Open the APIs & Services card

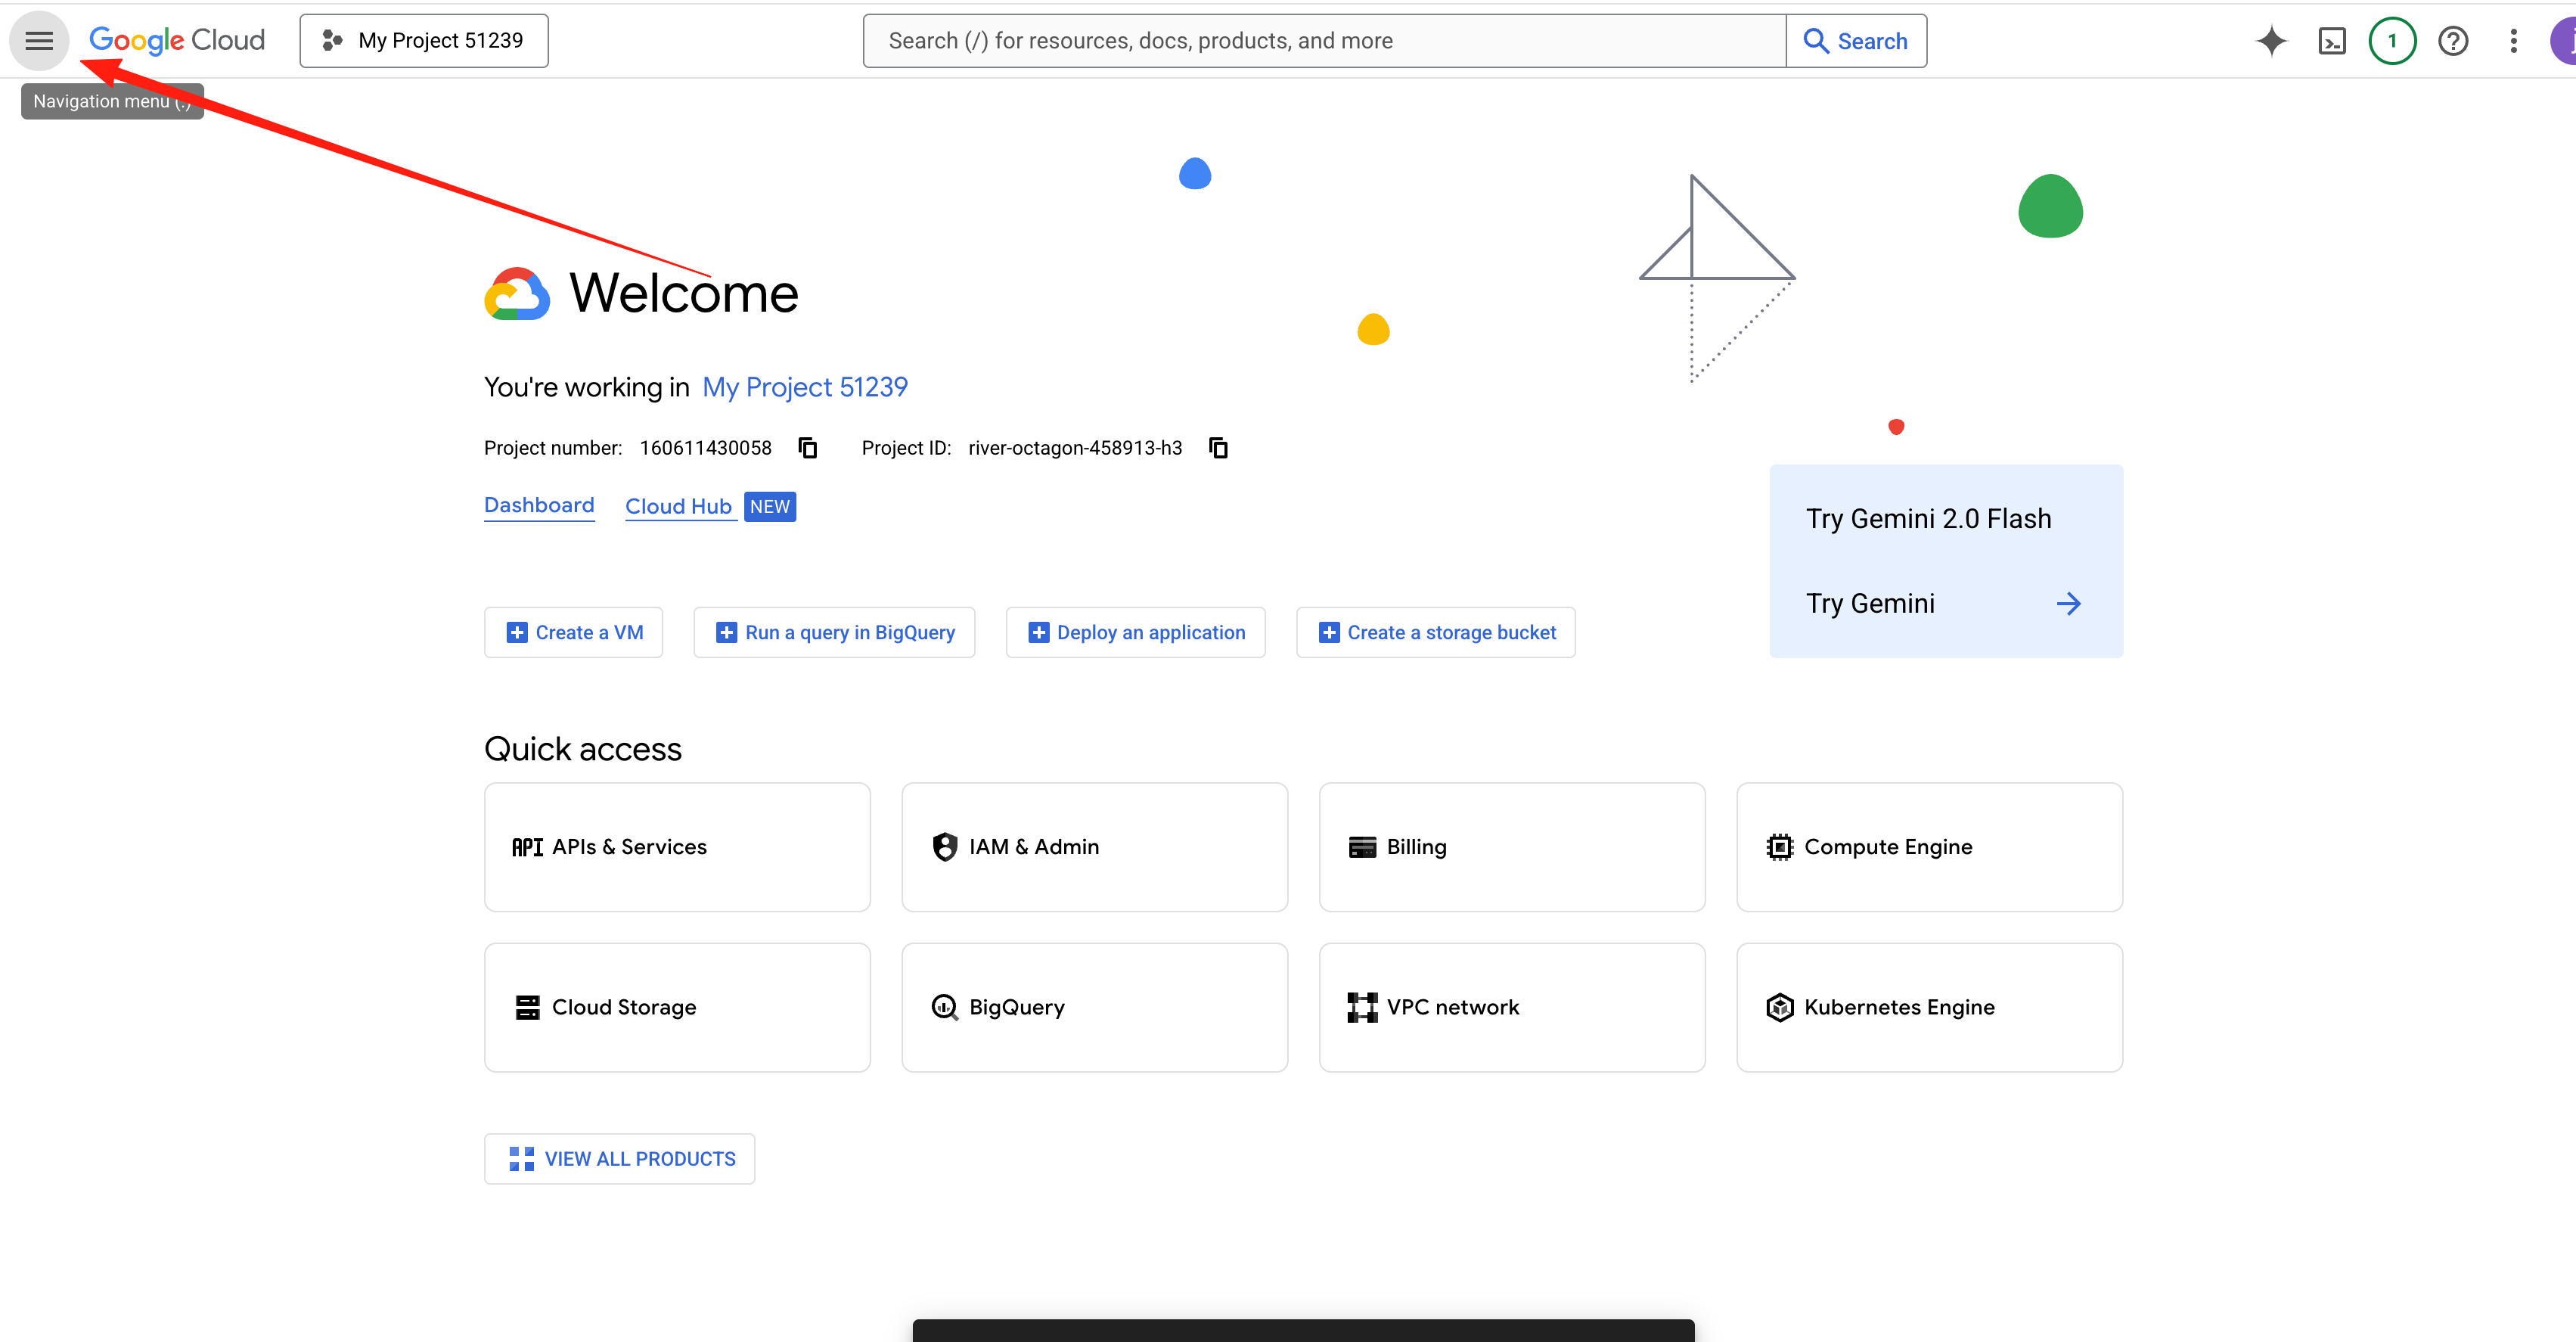tap(677, 847)
